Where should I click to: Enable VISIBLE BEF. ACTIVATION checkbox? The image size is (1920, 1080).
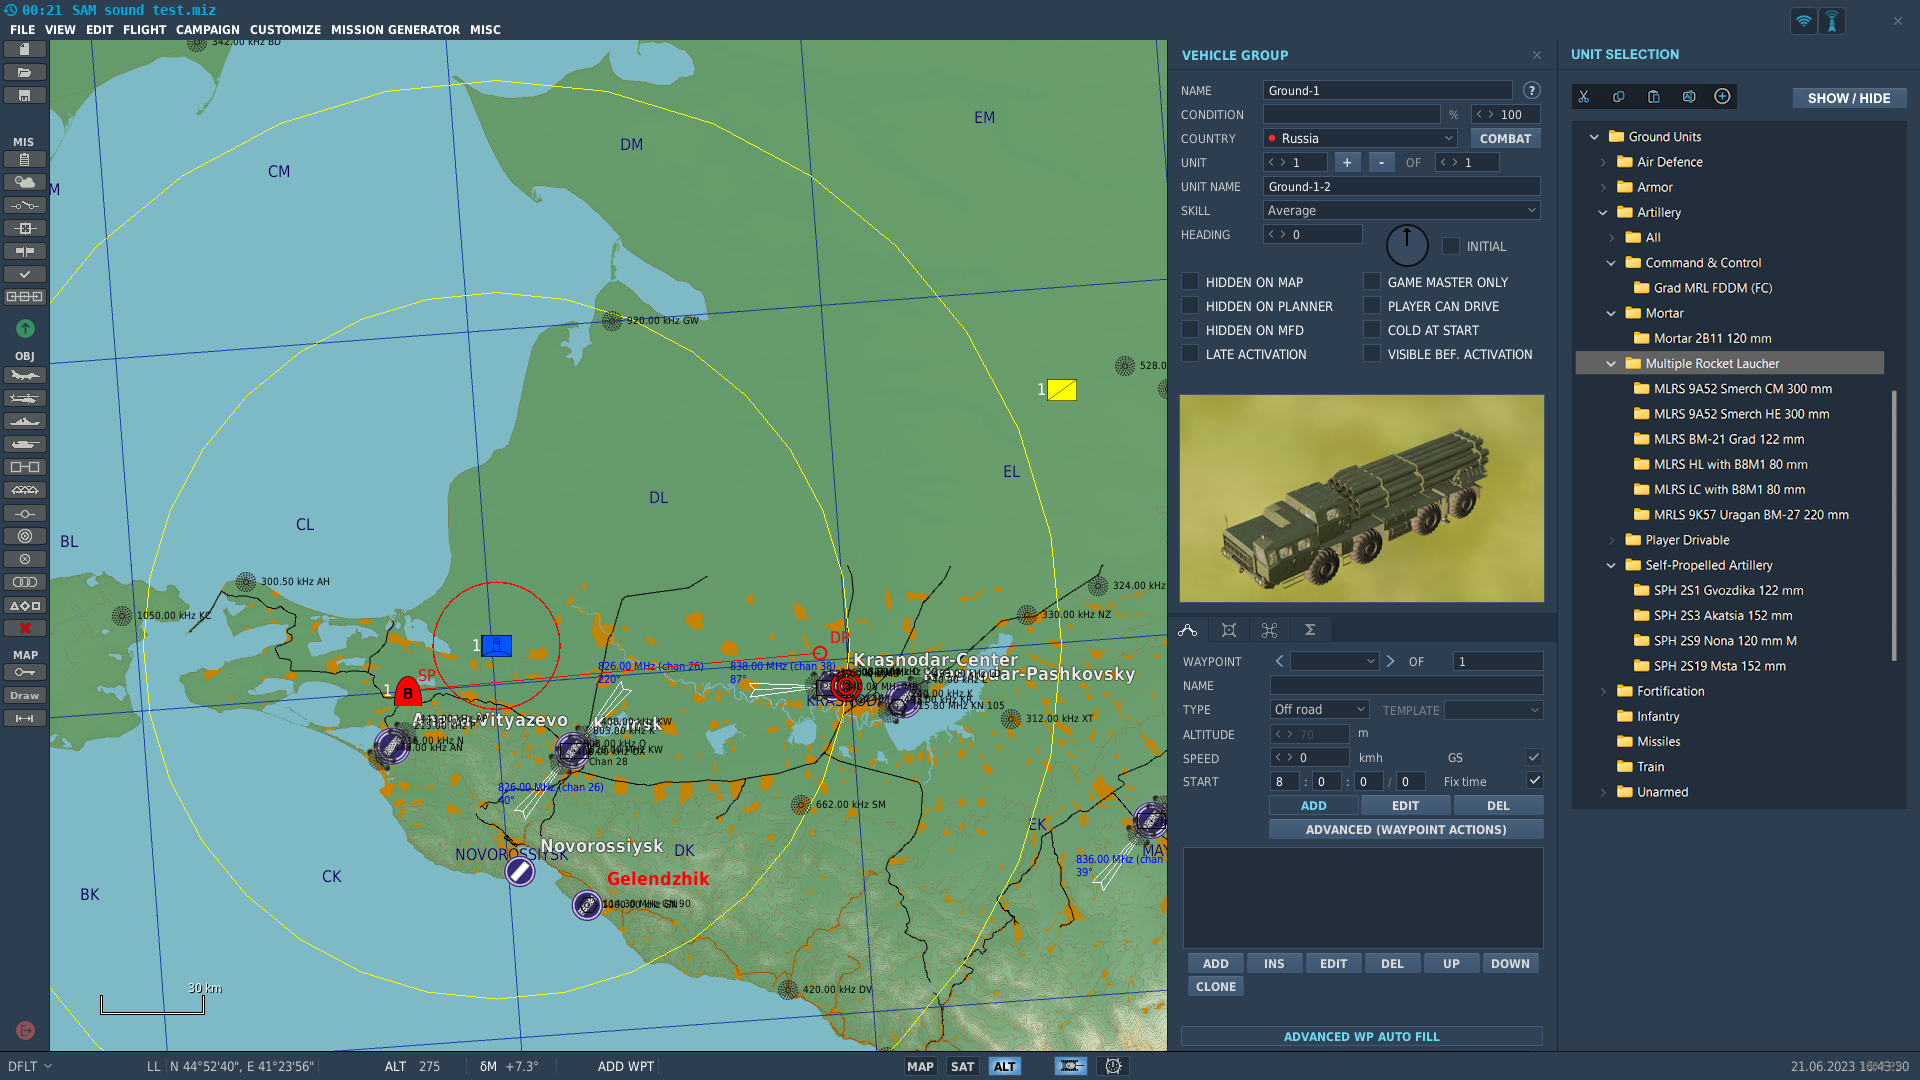coord(1372,354)
